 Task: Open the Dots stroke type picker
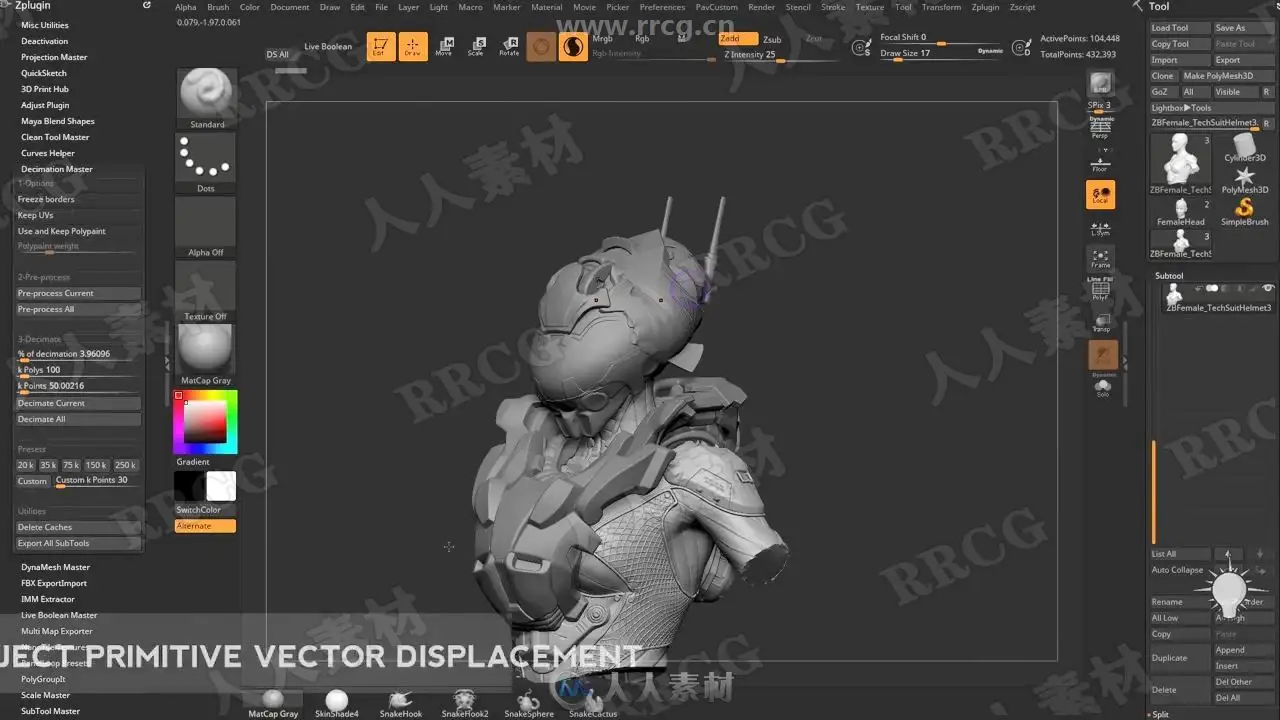[206, 163]
